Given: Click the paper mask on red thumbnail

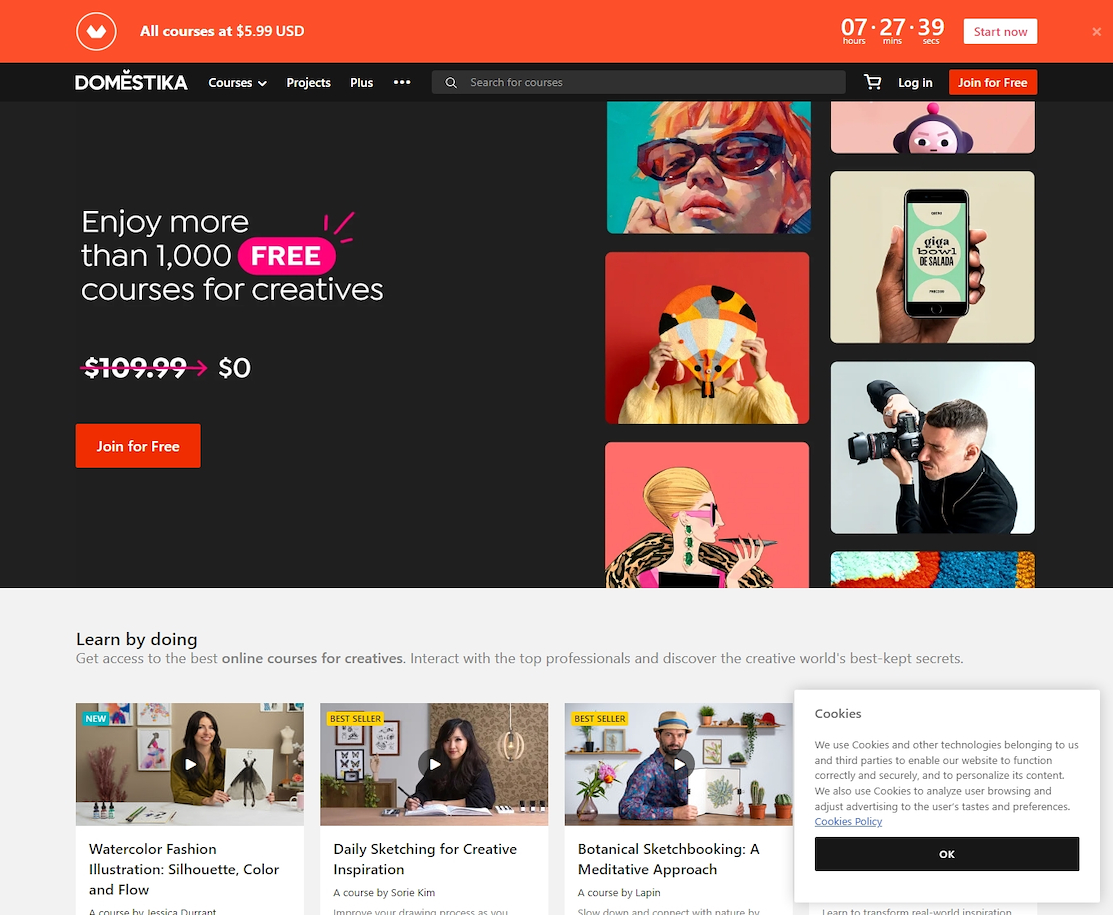Looking at the screenshot, I should click(707, 338).
